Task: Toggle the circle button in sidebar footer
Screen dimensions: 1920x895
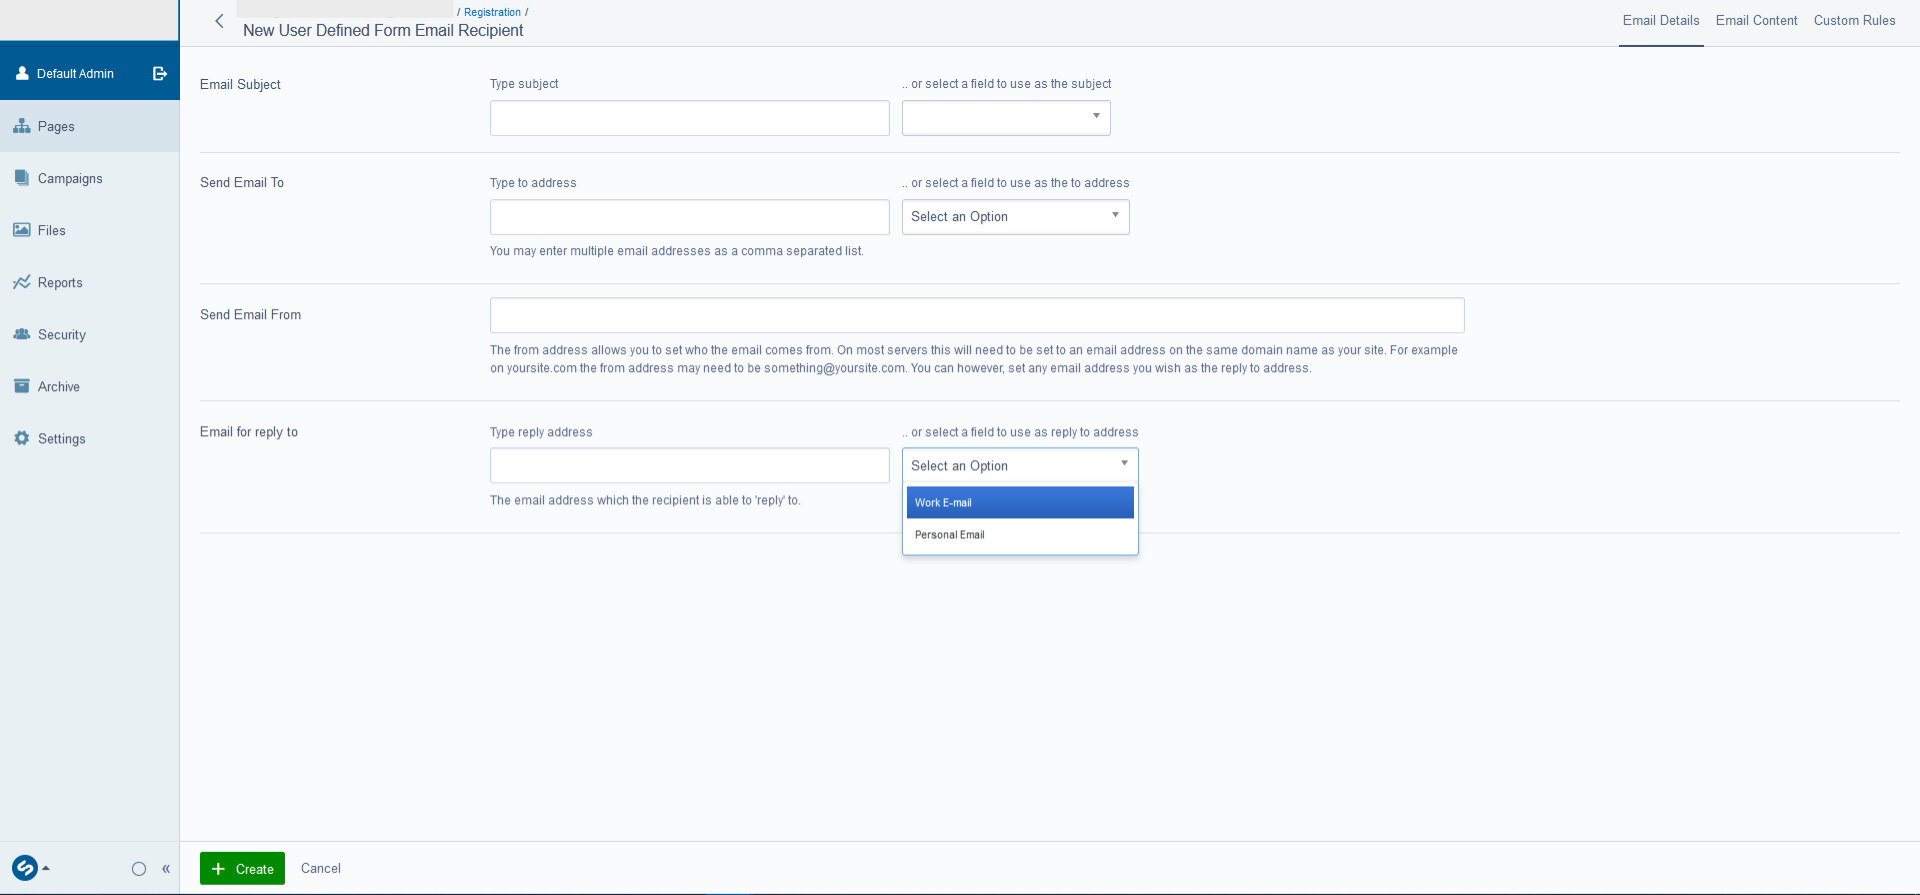Action: tap(139, 869)
